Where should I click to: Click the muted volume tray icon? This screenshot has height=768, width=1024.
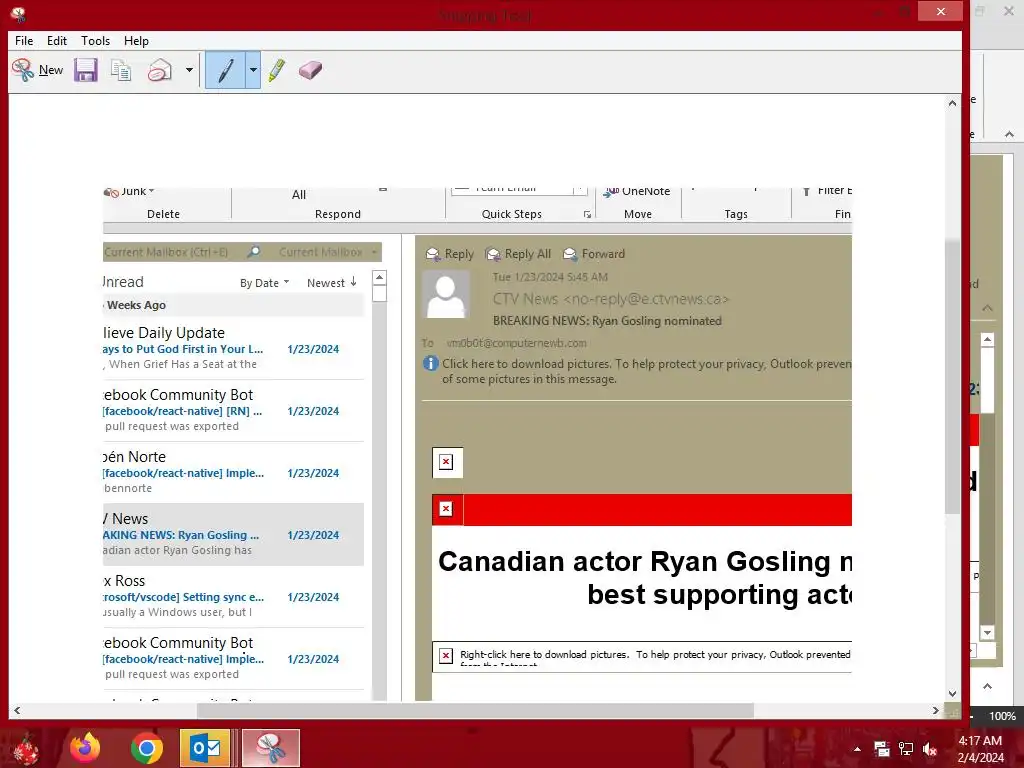(x=930, y=749)
